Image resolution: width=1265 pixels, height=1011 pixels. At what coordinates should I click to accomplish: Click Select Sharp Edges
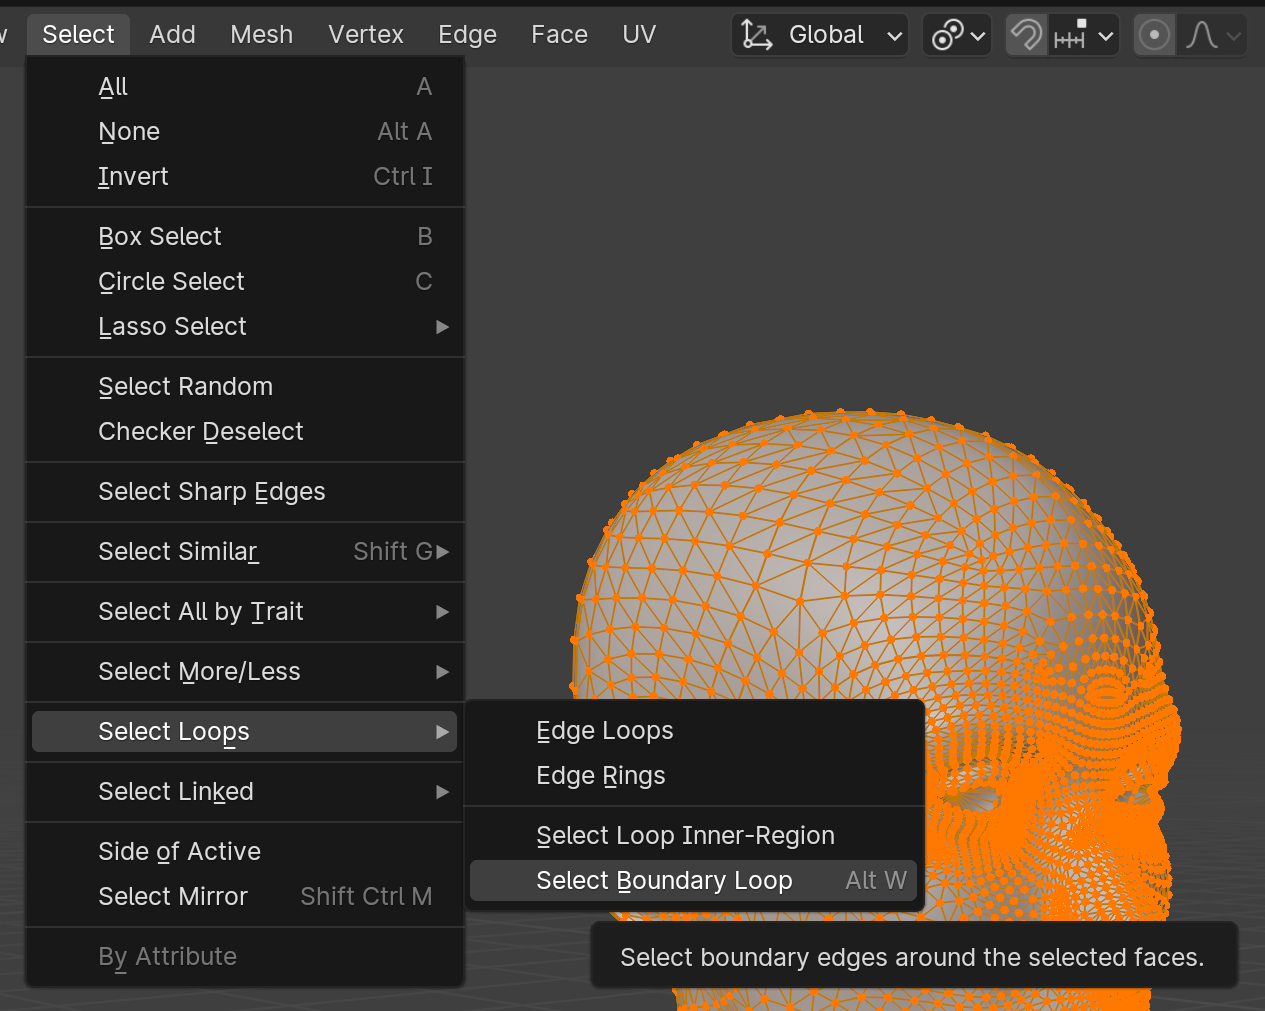pos(211,492)
